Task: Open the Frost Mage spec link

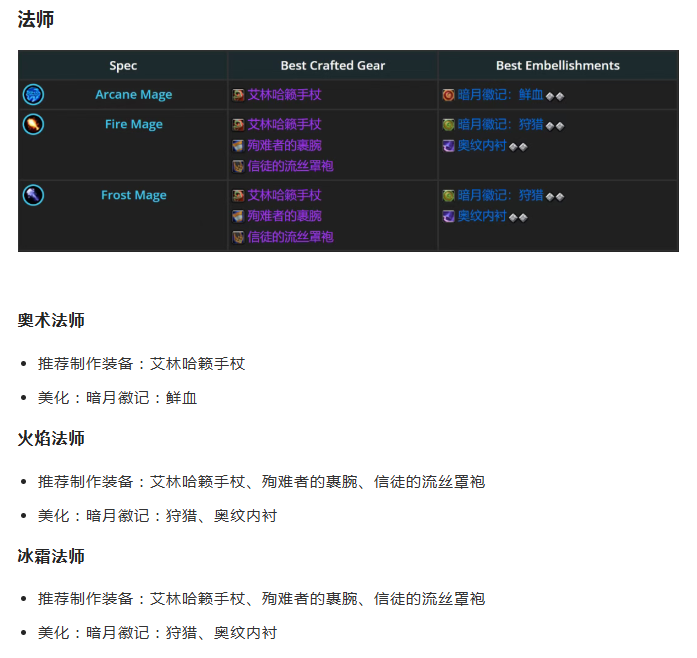Action: (x=134, y=195)
